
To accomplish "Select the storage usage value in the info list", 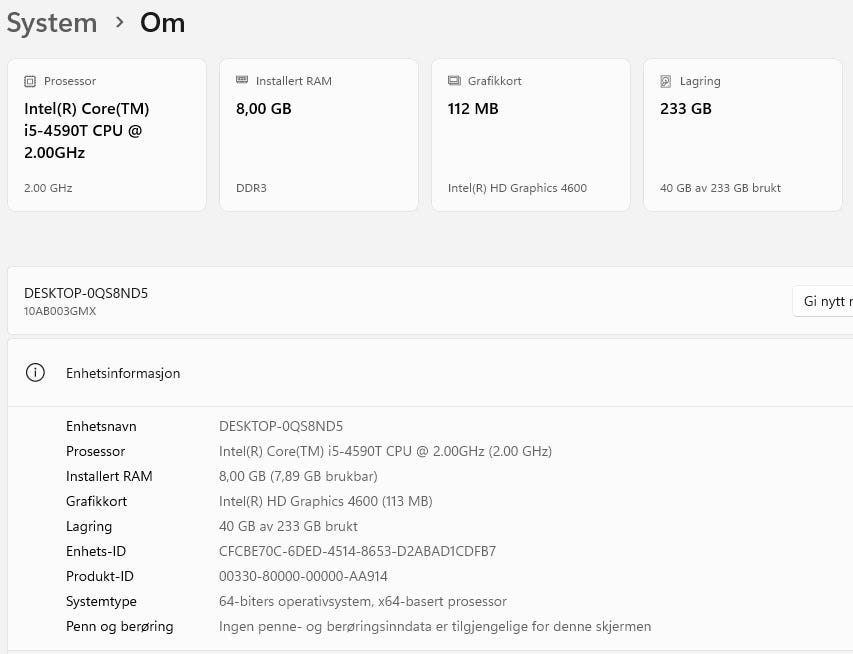I will (x=288, y=526).
